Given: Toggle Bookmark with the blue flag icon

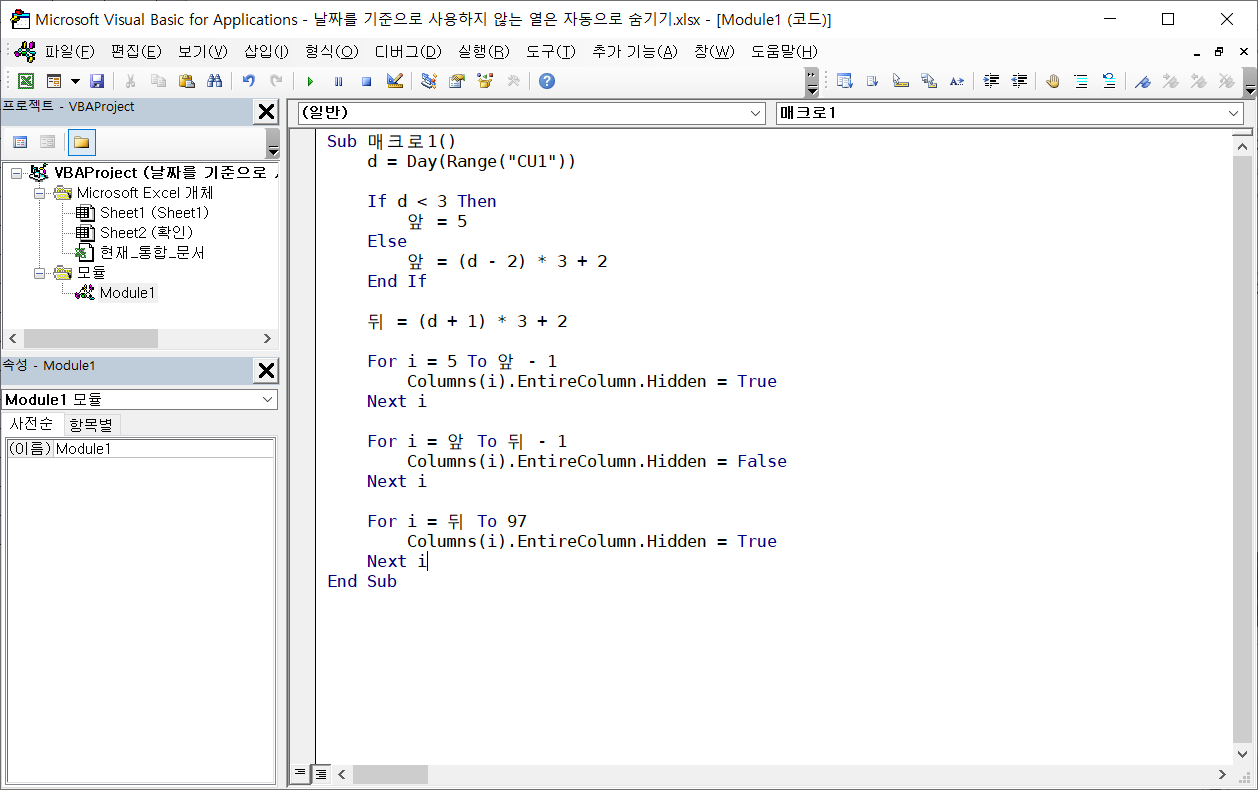Looking at the screenshot, I should [1143, 81].
